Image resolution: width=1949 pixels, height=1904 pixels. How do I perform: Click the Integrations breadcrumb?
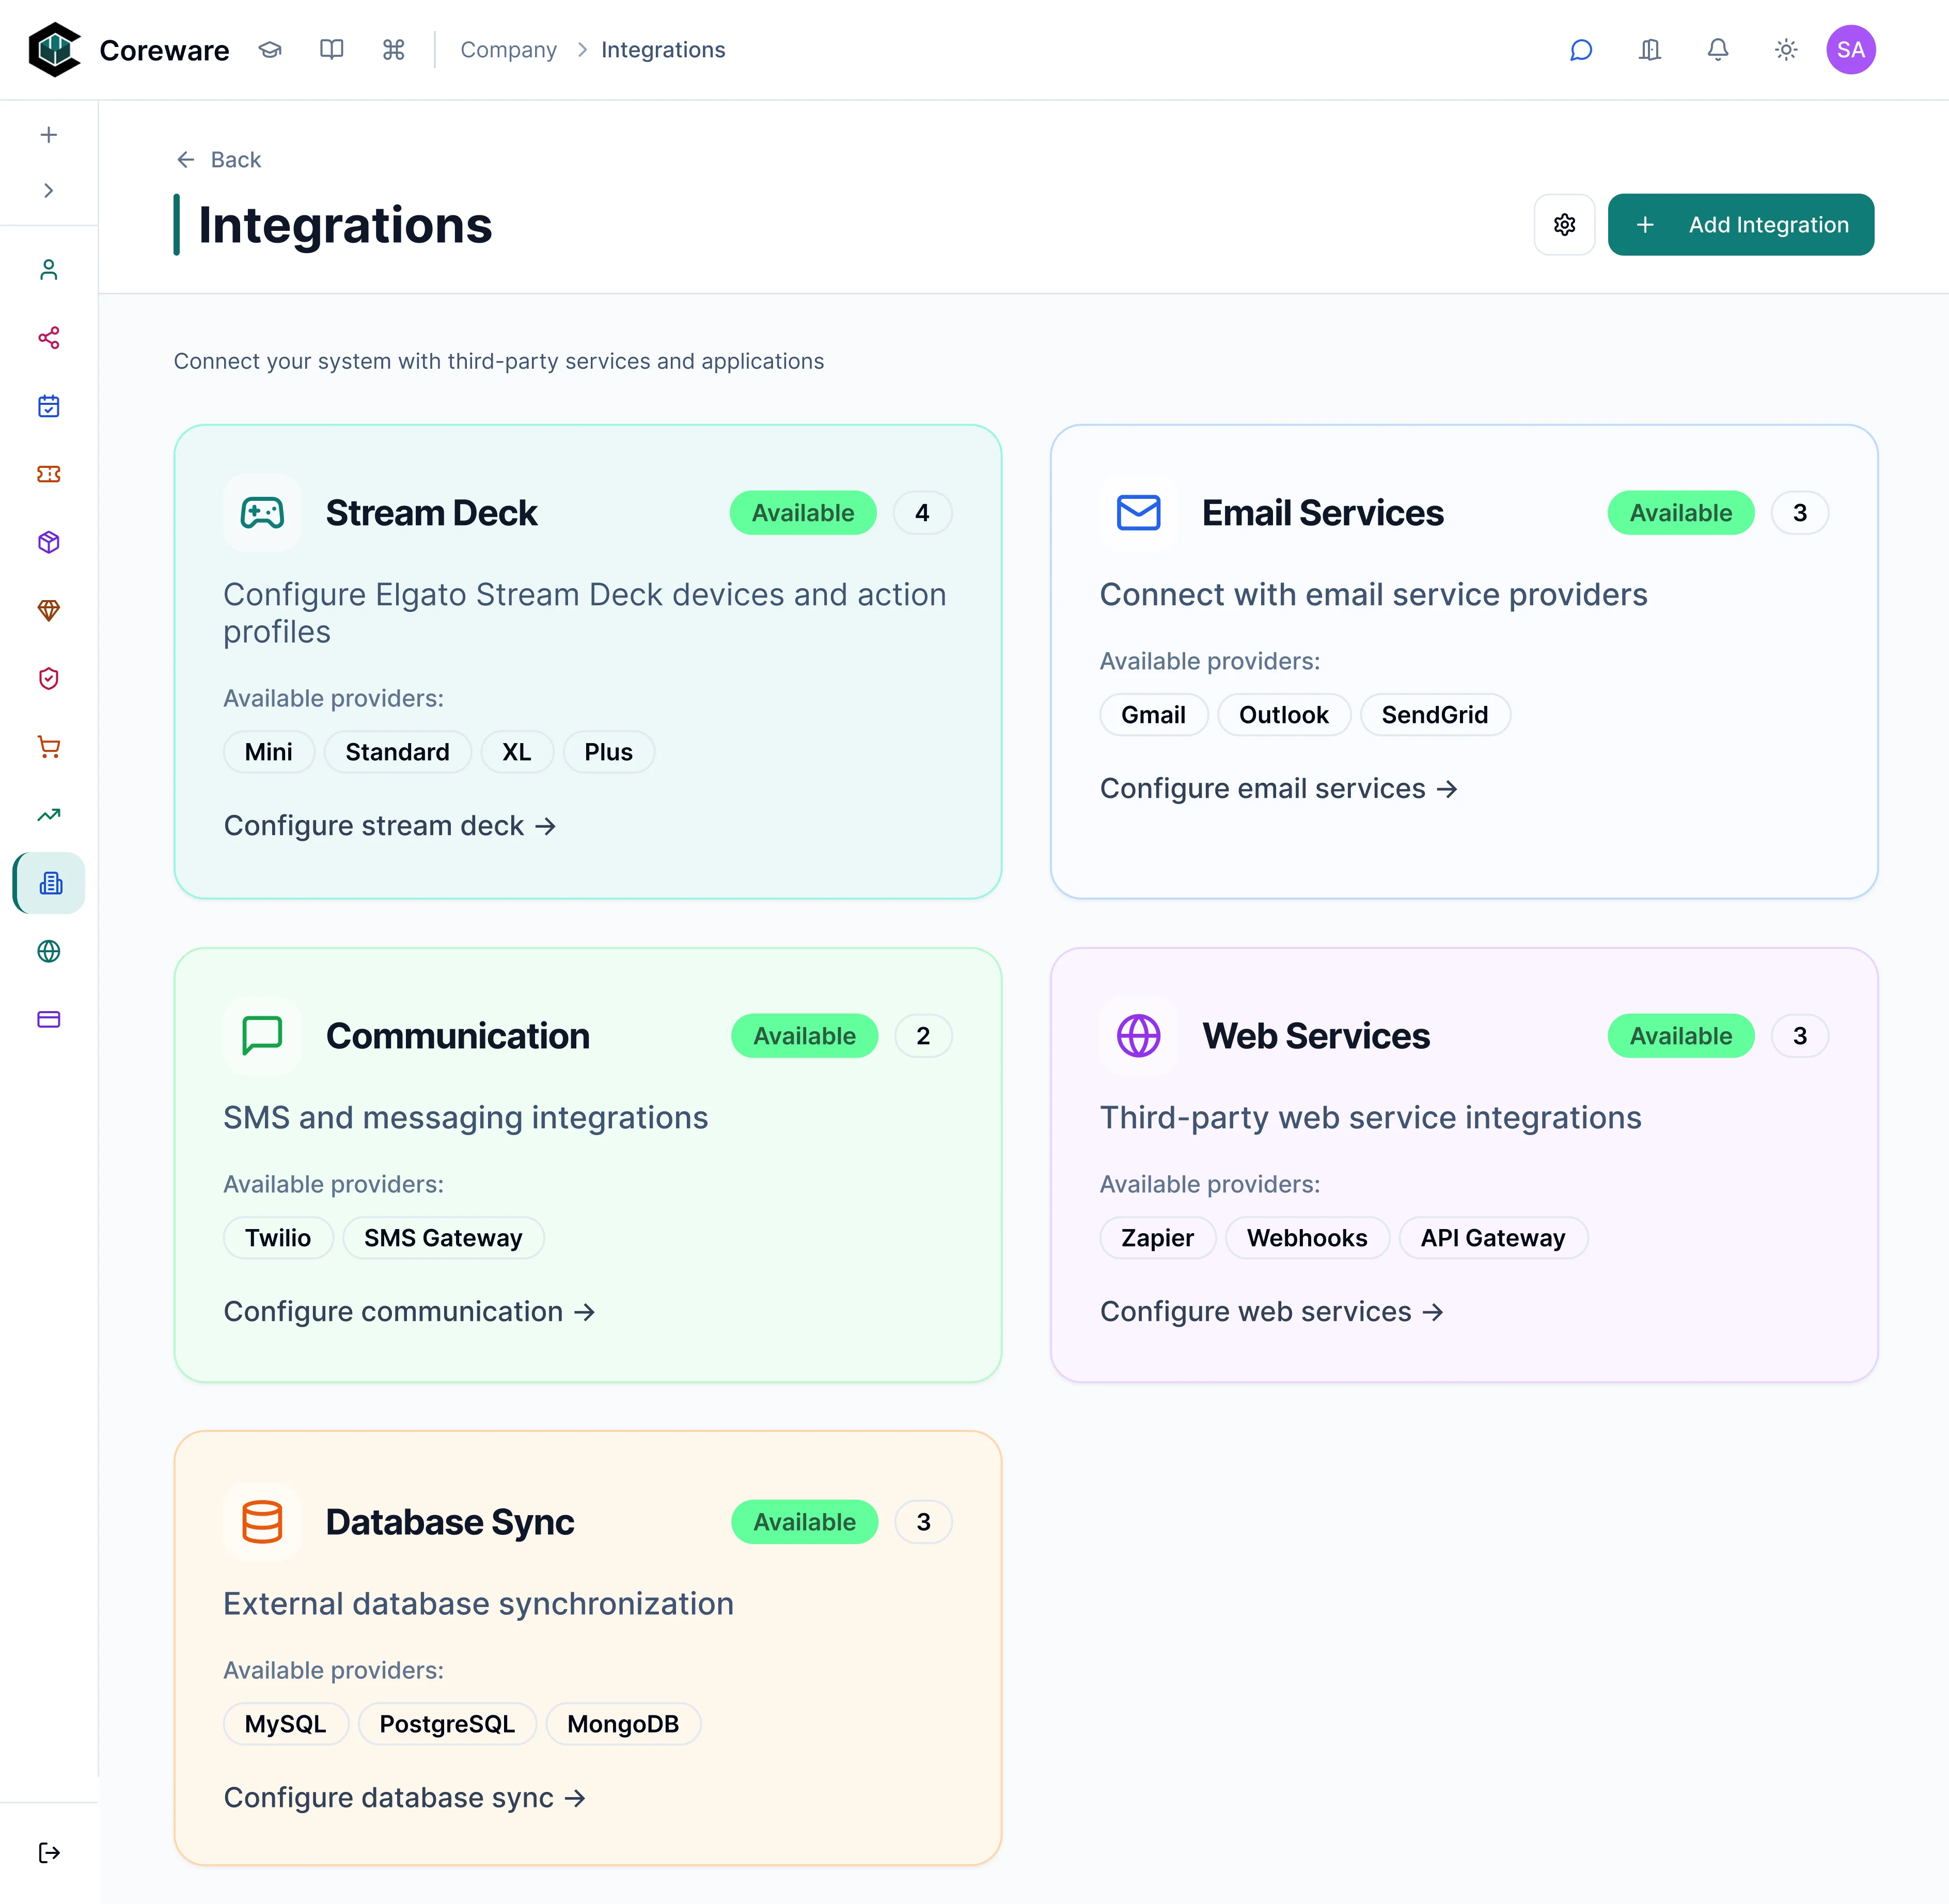pos(663,50)
